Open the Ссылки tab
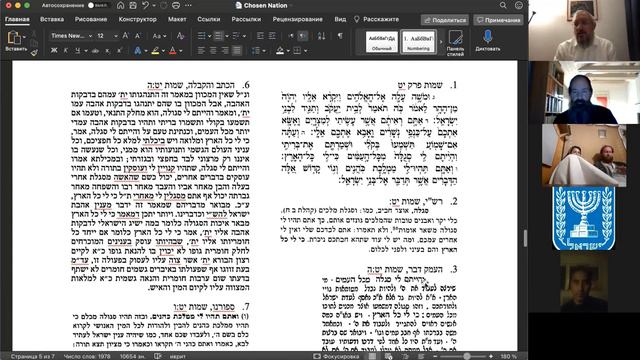Screen dimensions: 640x360 [x=209, y=19]
